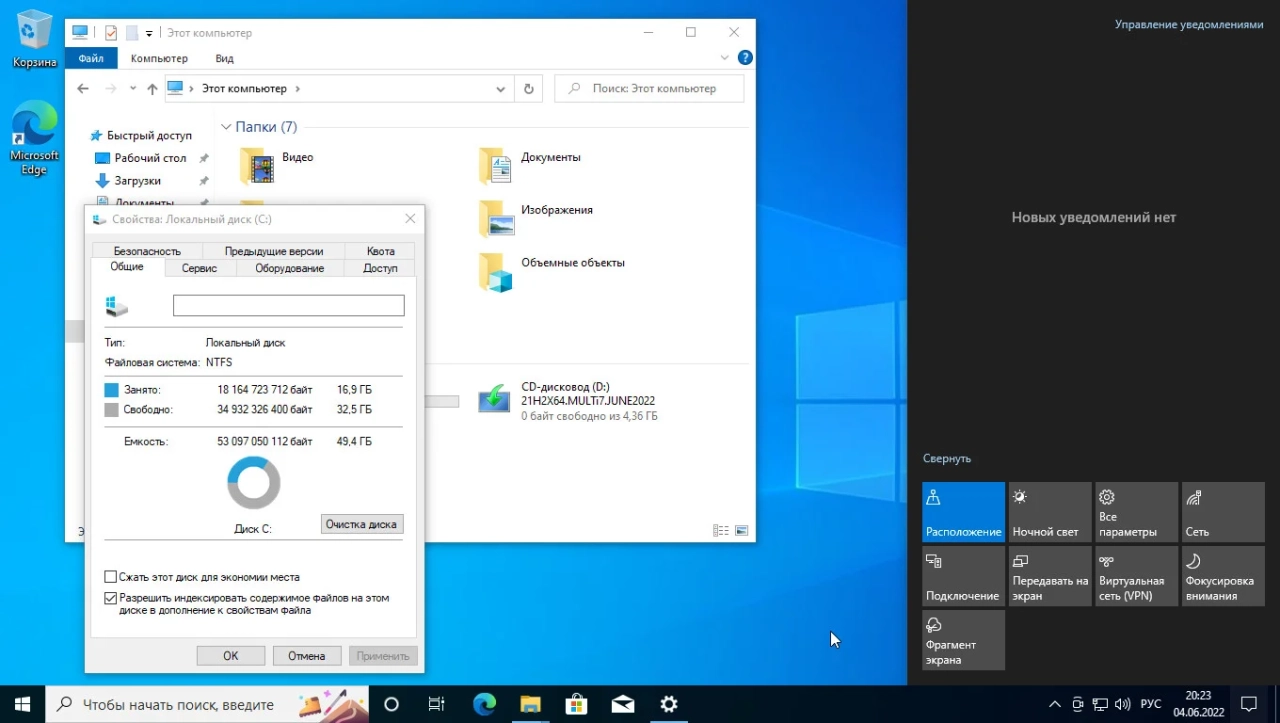This screenshot has height=723, width=1280.
Task: Click Передавать на экран quick action
Action: click(x=1050, y=575)
